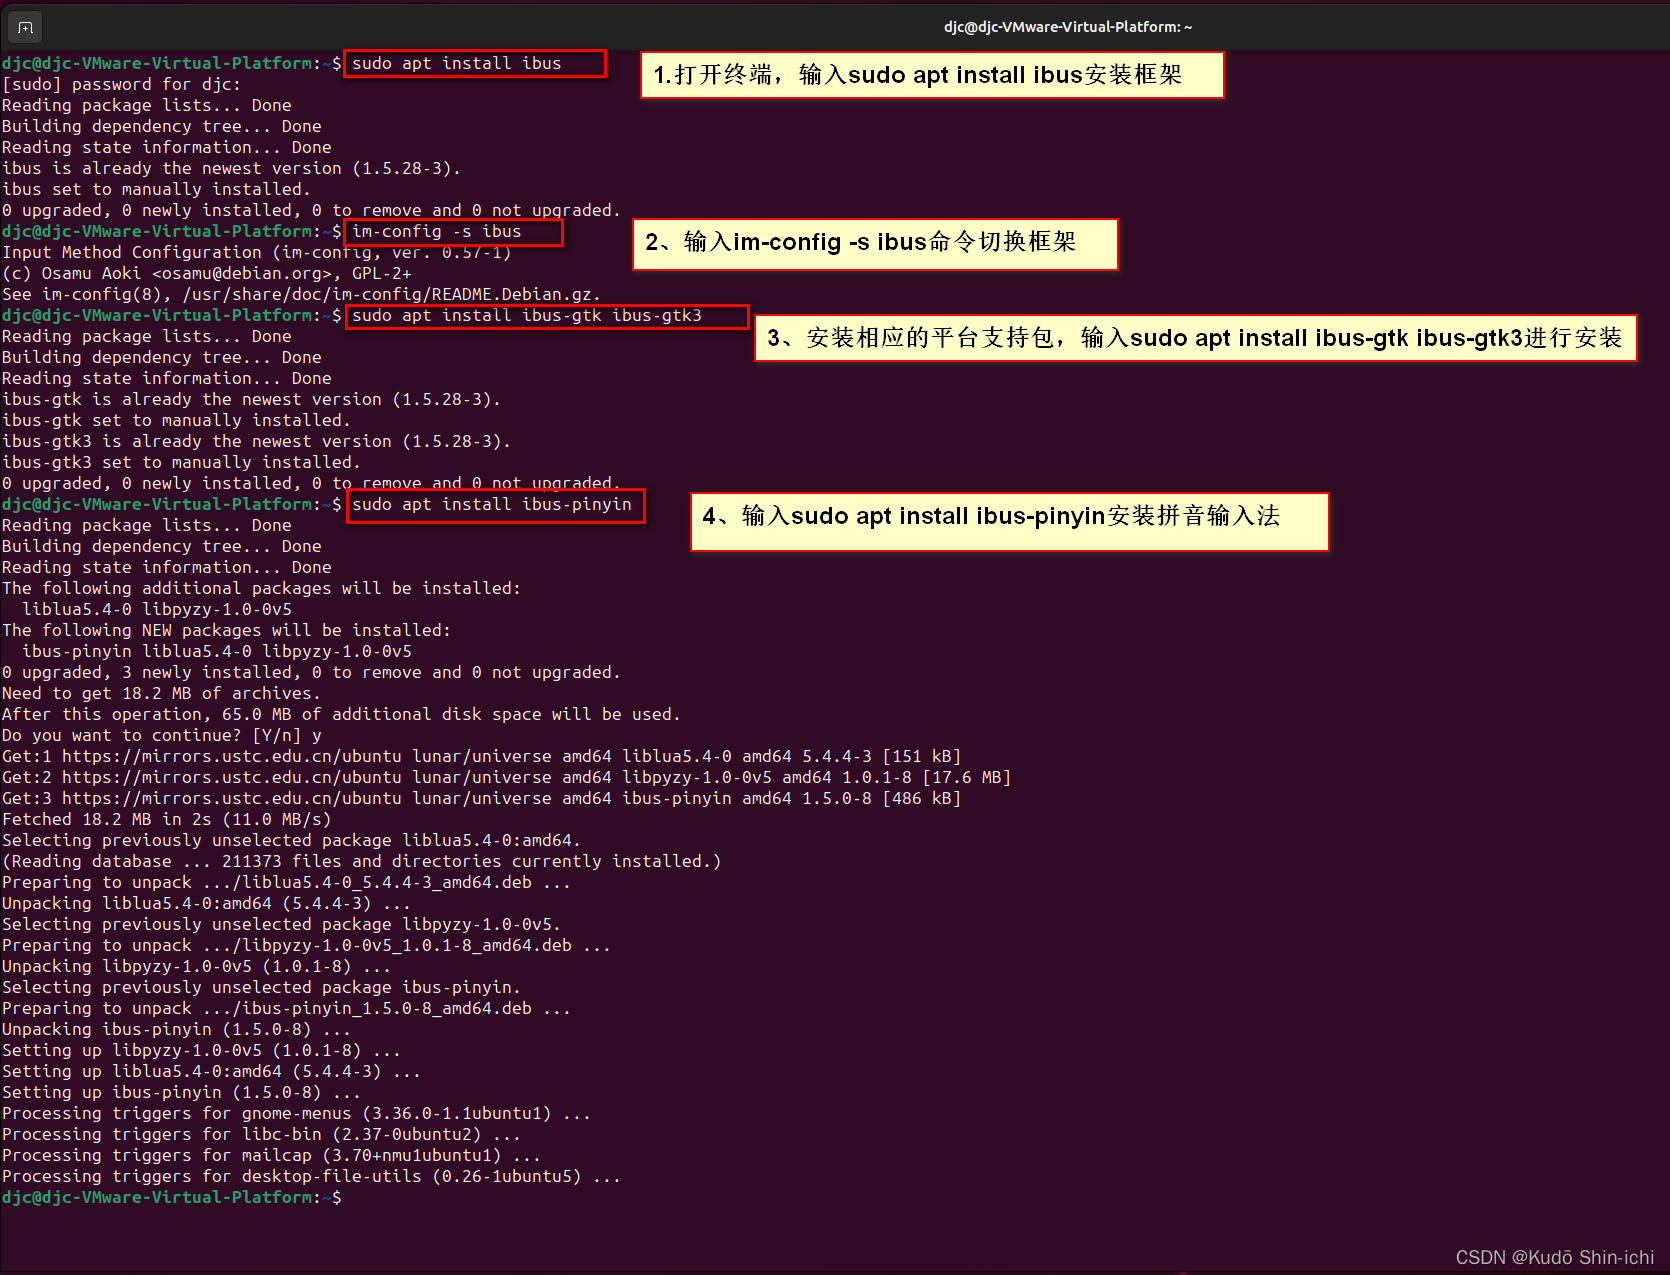This screenshot has height=1275, width=1670.
Task: Click the Osamu Aoki copyright line
Action: (207, 273)
